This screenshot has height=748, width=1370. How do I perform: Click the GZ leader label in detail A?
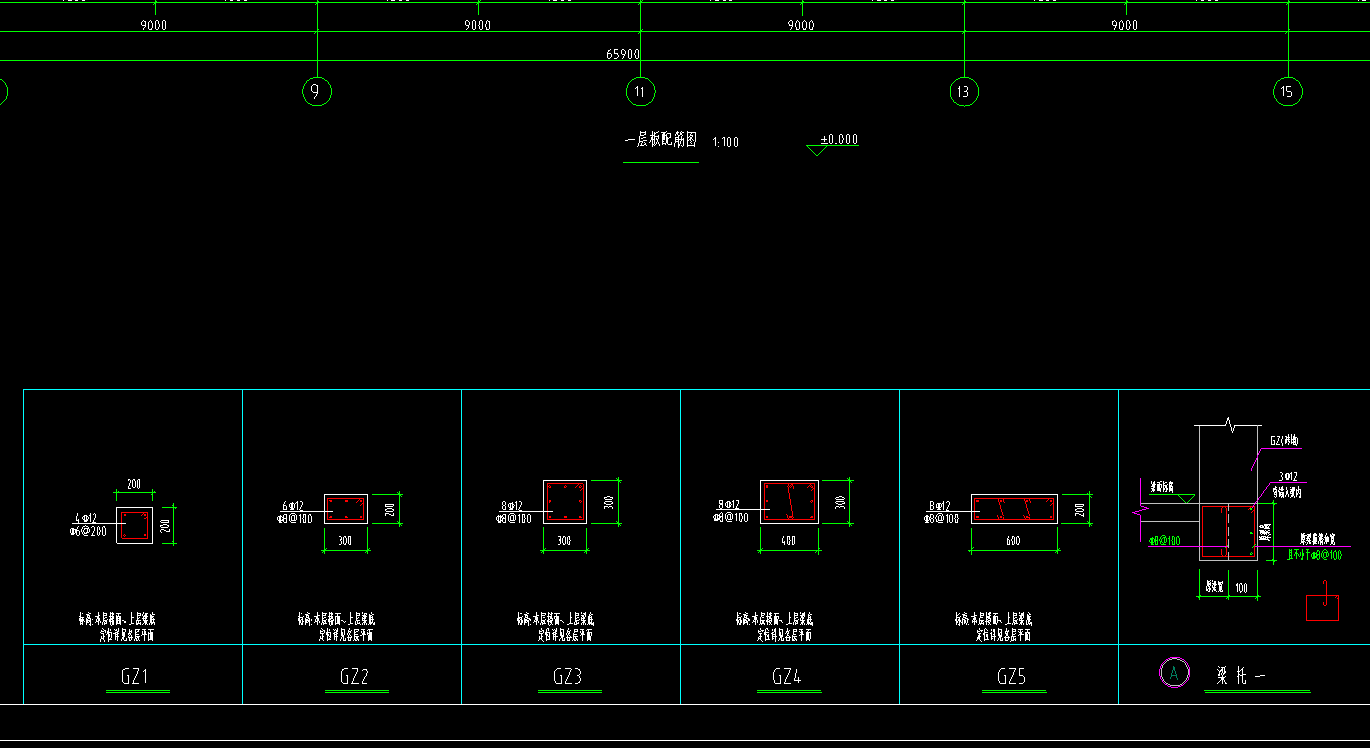(x=1283, y=441)
